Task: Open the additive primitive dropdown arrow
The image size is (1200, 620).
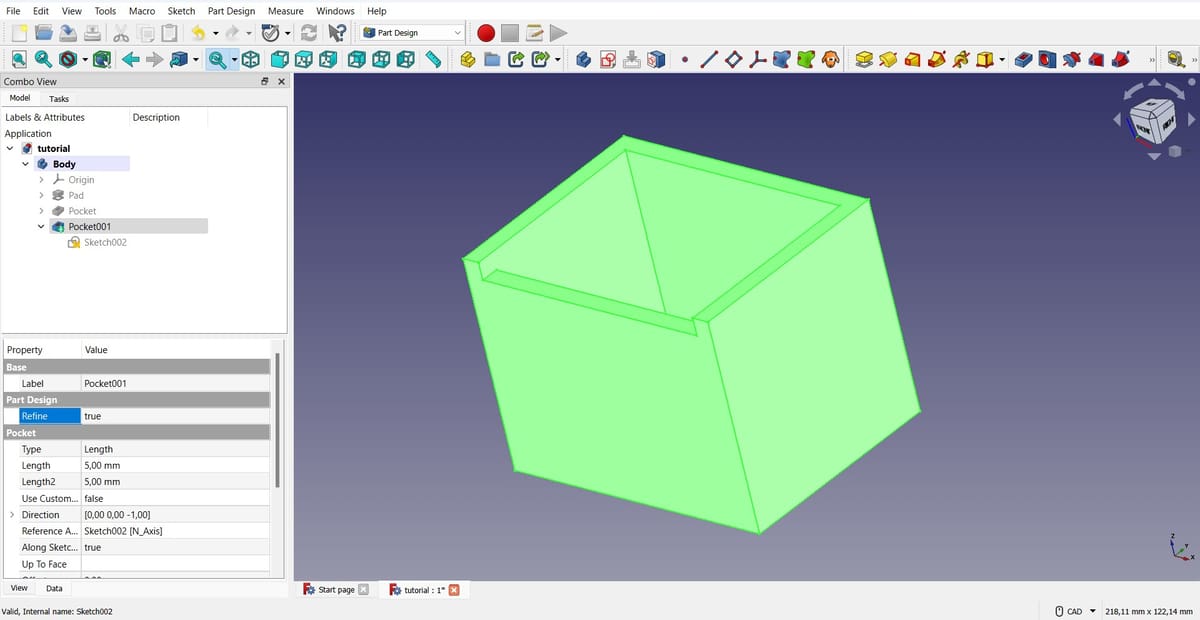Action: [x=1001, y=60]
